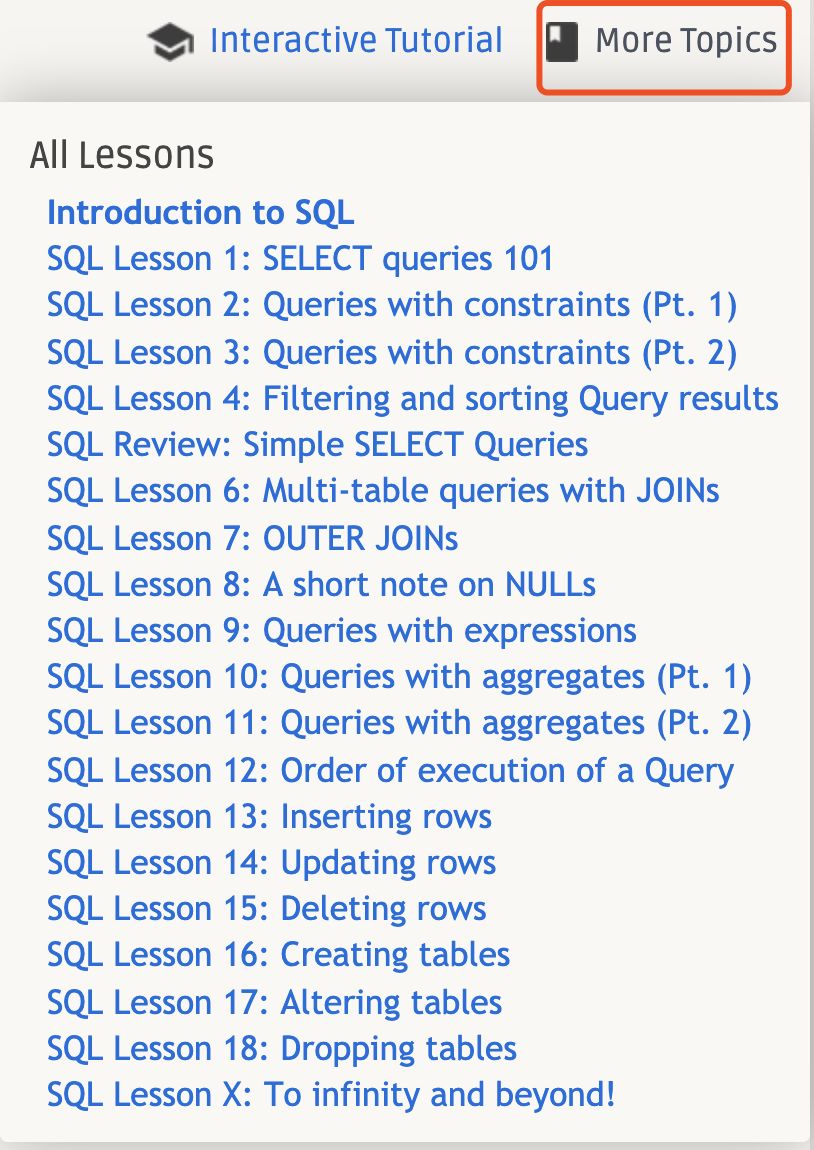This screenshot has height=1150, width=814.
Task: Open the More Topics dropdown
Action: (664, 47)
